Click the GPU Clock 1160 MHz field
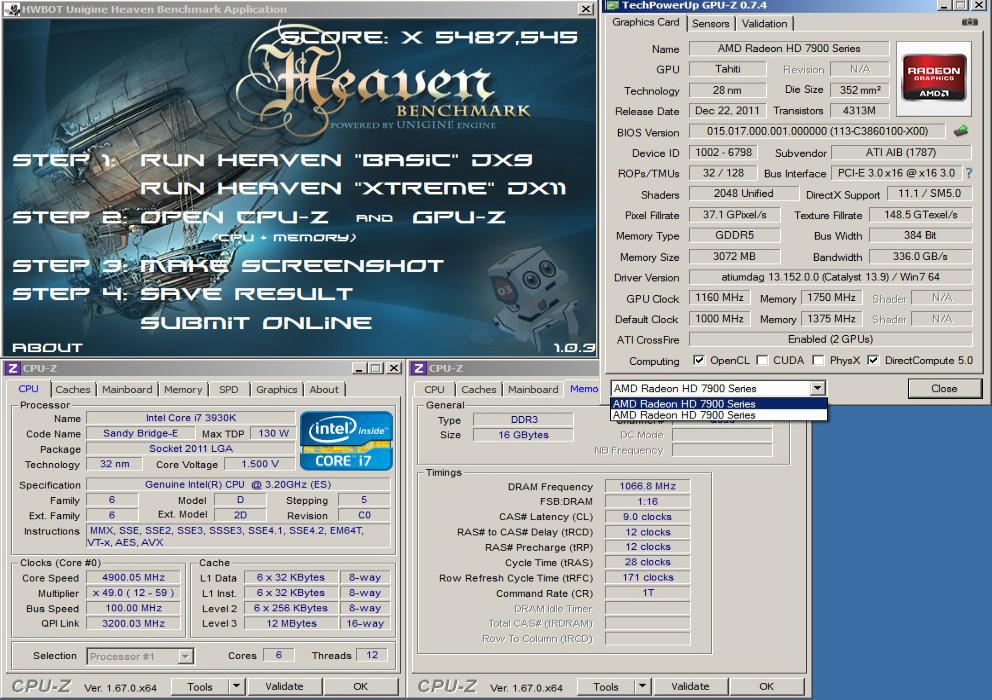992x700 pixels. pyautogui.click(x=719, y=297)
